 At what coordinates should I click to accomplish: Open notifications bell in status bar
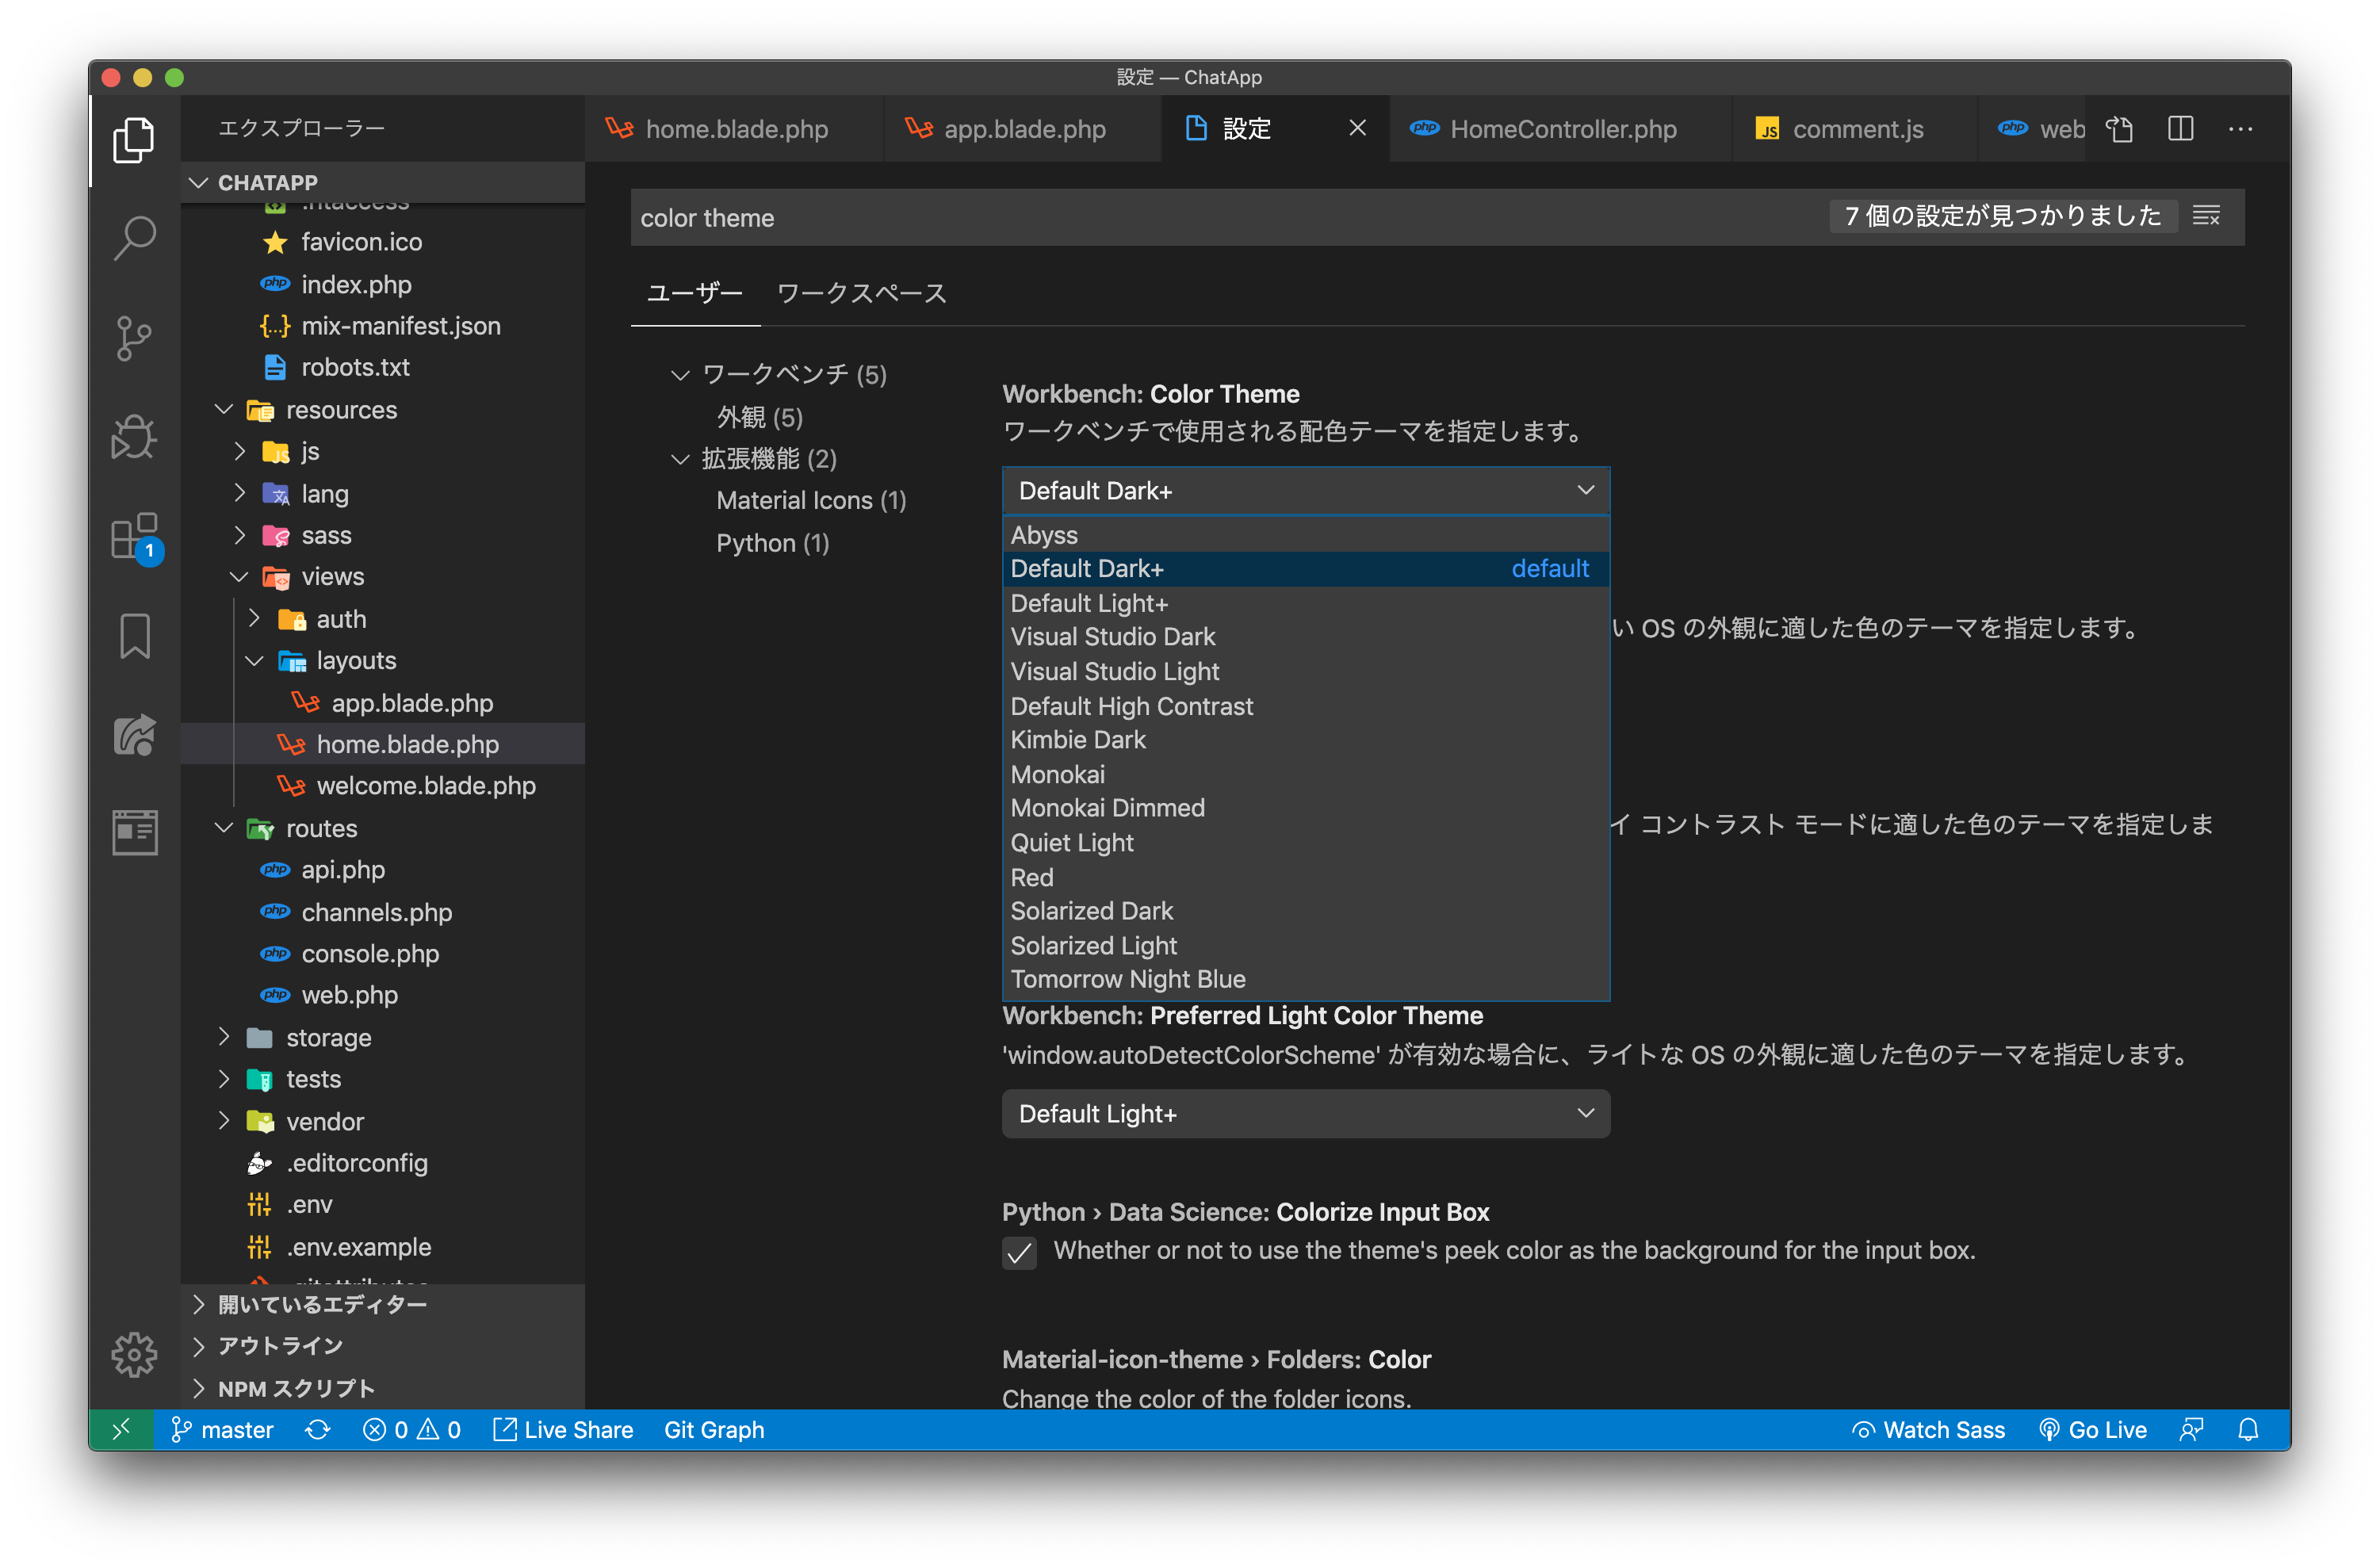click(x=2247, y=1430)
